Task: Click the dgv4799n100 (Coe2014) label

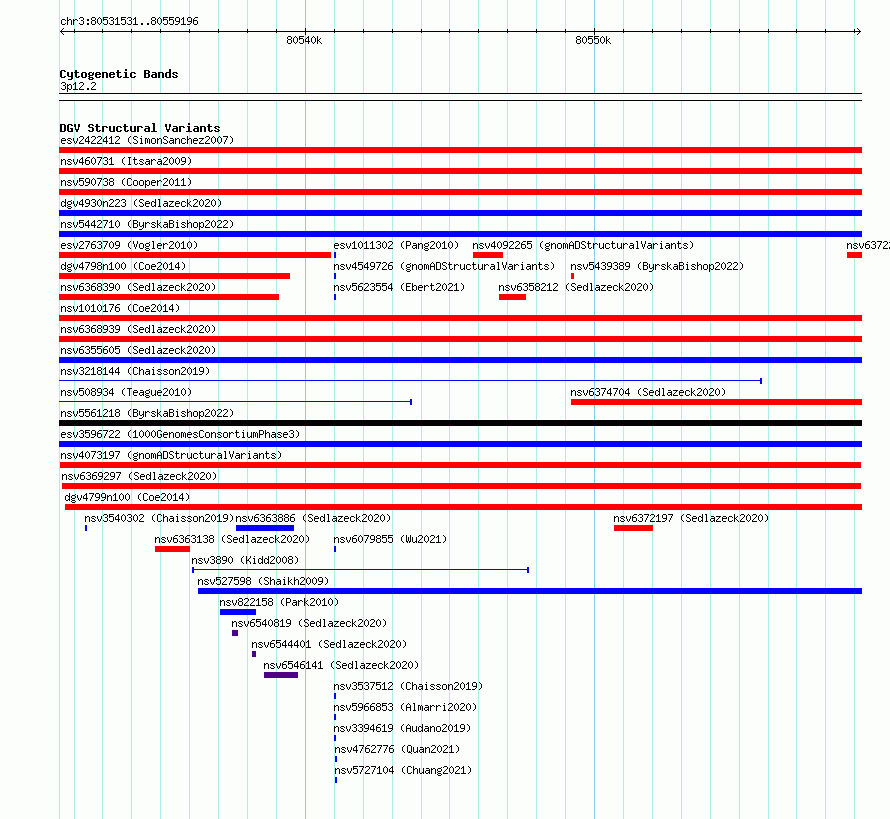Action: click(x=127, y=497)
